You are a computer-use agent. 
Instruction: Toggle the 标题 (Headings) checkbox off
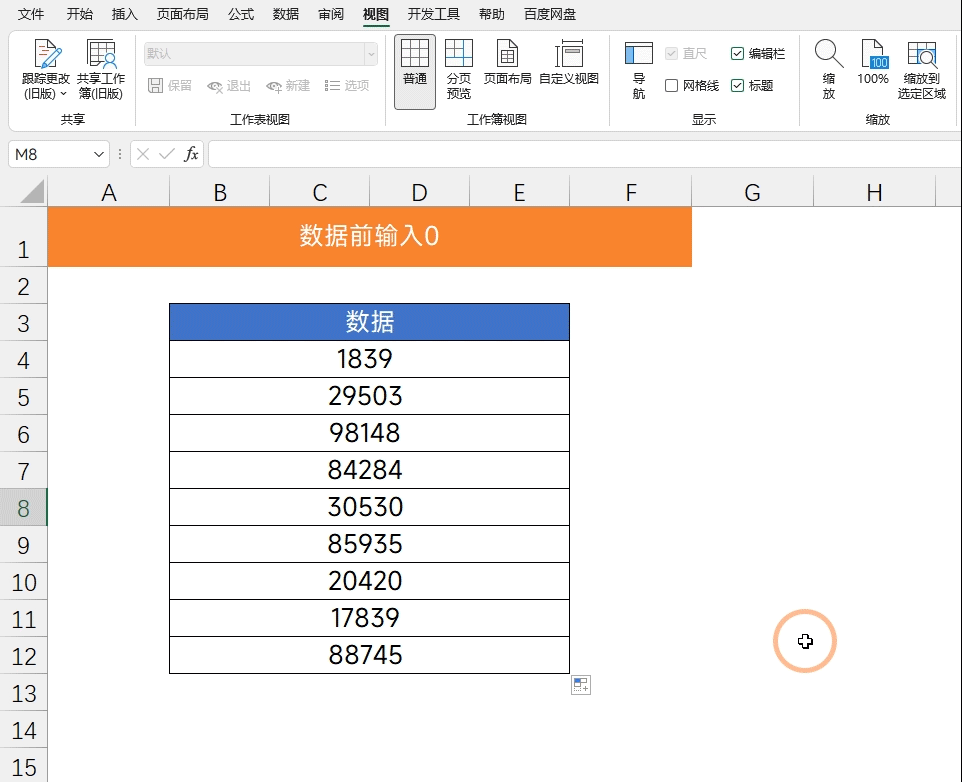point(737,85)
